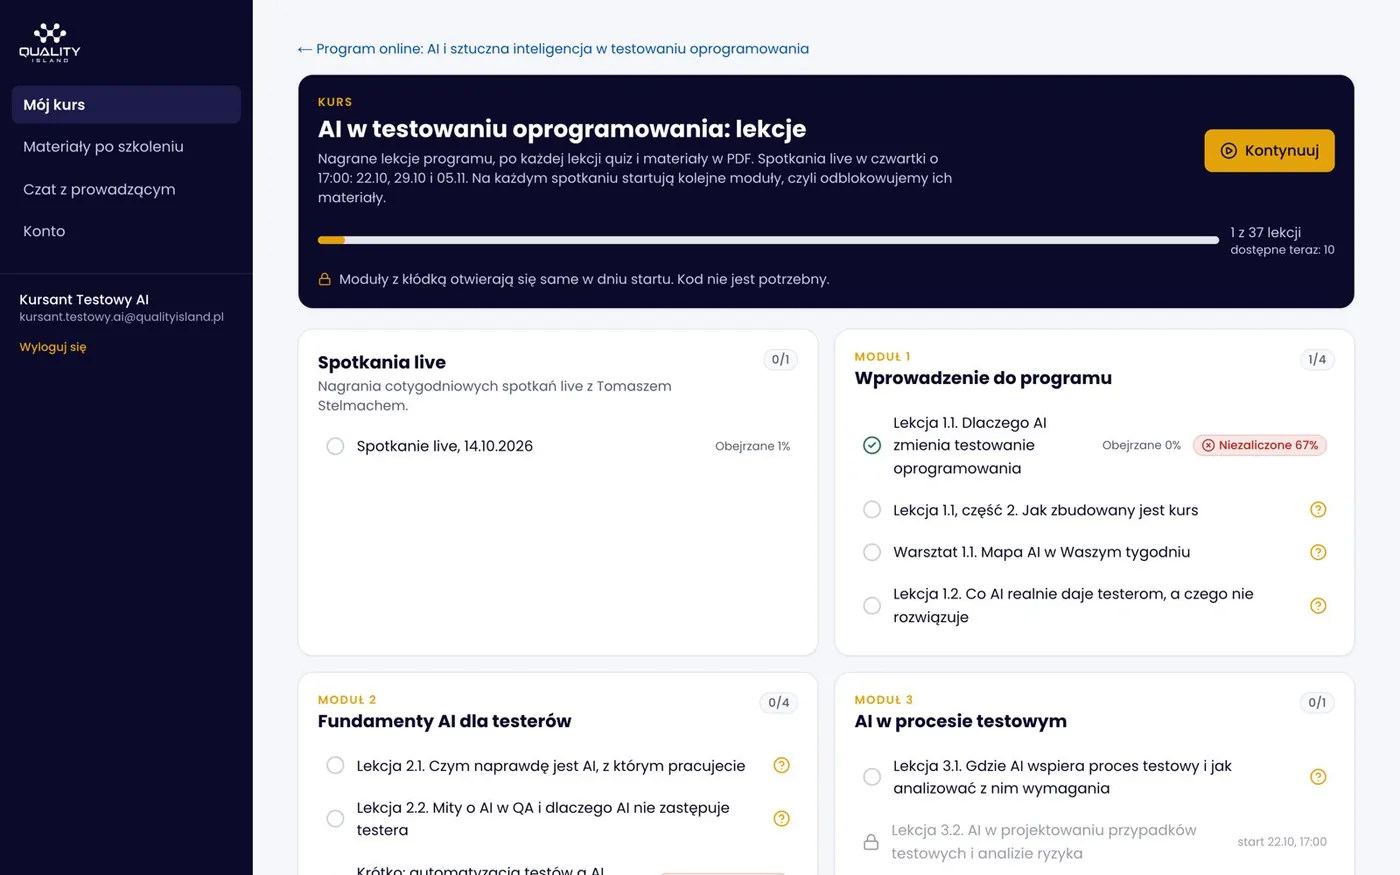Click quiz icon for Lekcja 3.1
The height and width of the screenshot is (875, 1400).
pos(1318,777)
